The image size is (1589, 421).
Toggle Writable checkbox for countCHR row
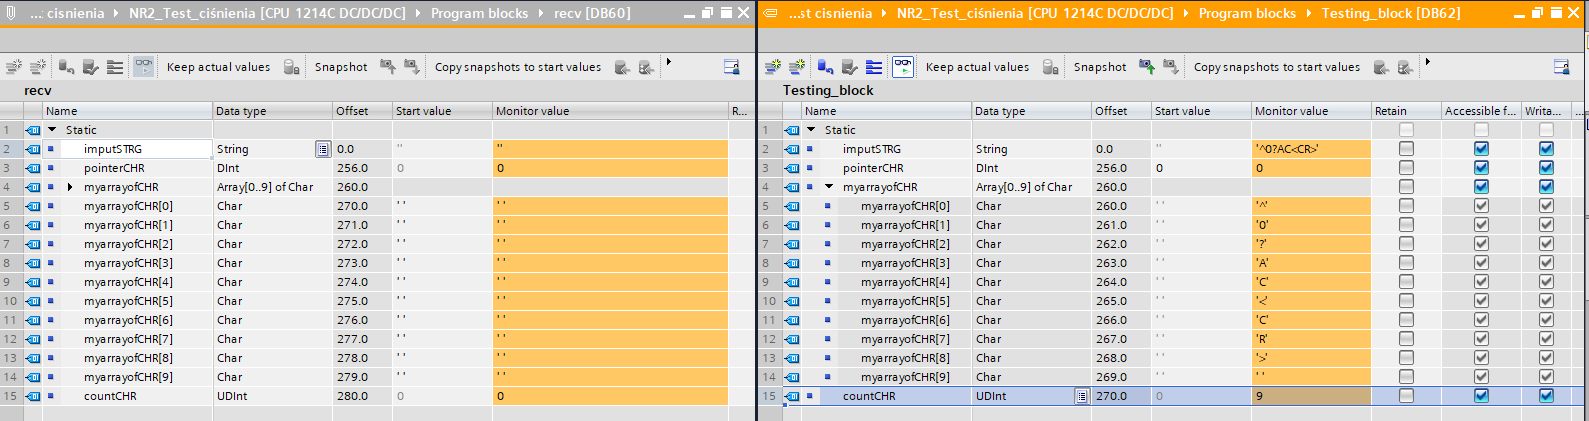pyautogui.click(x=1546, y=396)
